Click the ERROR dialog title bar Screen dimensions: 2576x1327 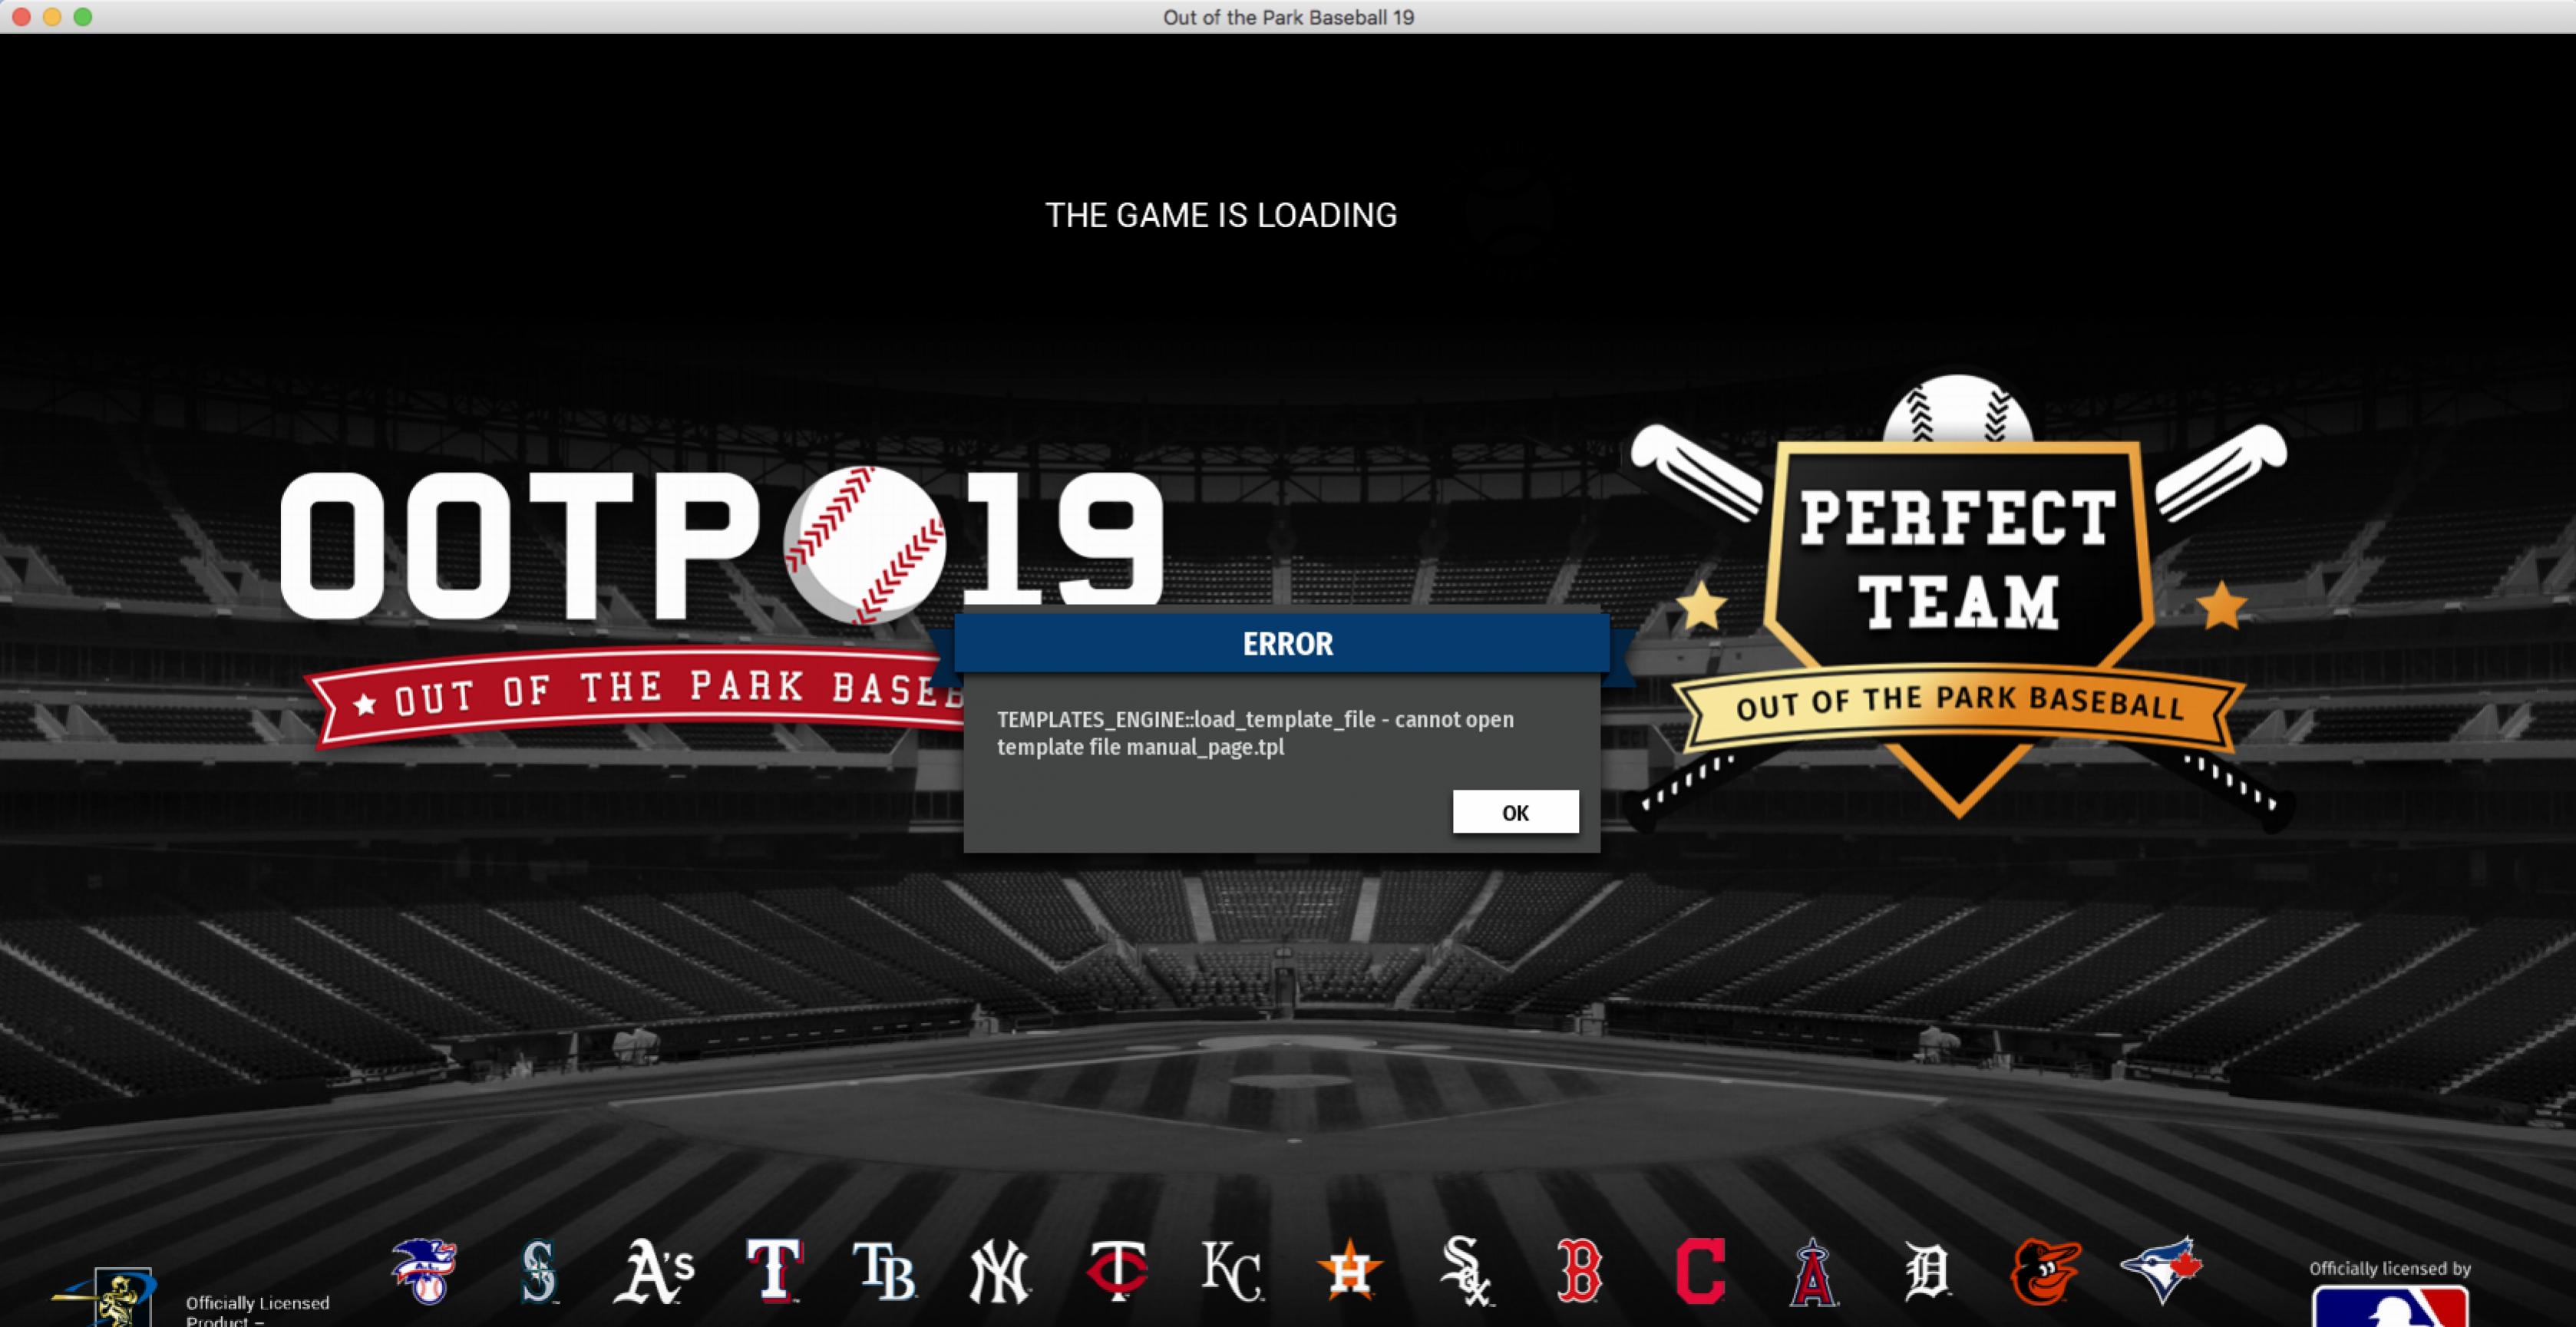(1282, 644)
